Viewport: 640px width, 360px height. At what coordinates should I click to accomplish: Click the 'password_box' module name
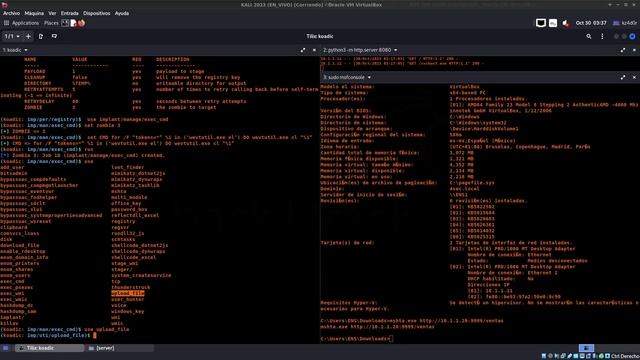129,209
